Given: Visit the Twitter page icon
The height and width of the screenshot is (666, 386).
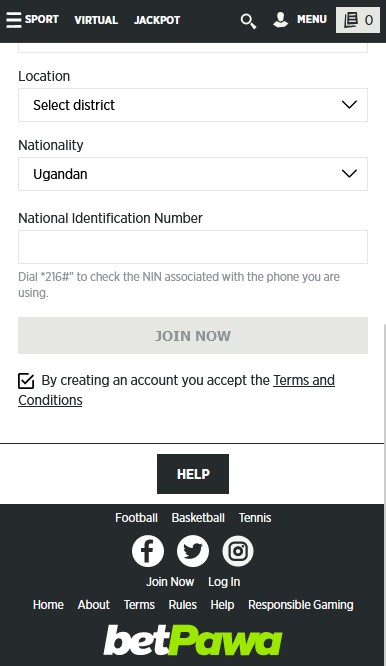Looking at the screenshot, I should tap(193, 551).
